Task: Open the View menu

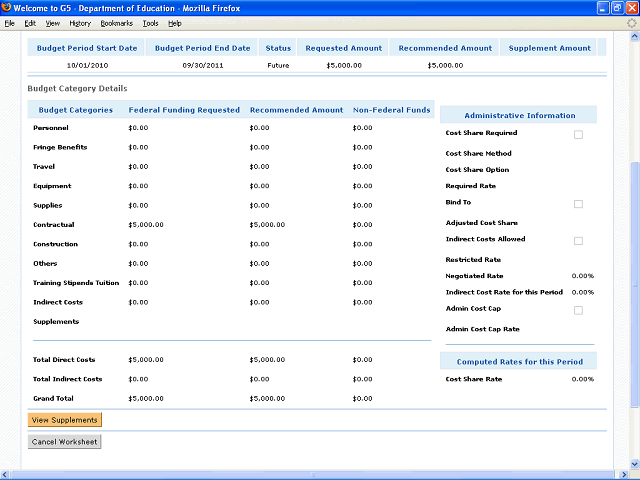Action: click(x=52, y=22)
